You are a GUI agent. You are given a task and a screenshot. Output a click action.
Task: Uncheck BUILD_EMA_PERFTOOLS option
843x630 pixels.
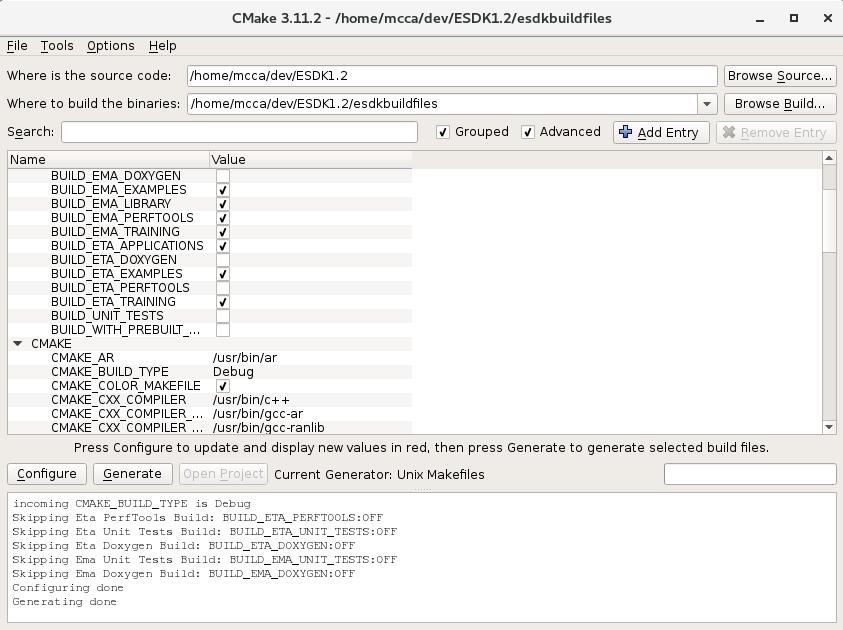(223, 218)
